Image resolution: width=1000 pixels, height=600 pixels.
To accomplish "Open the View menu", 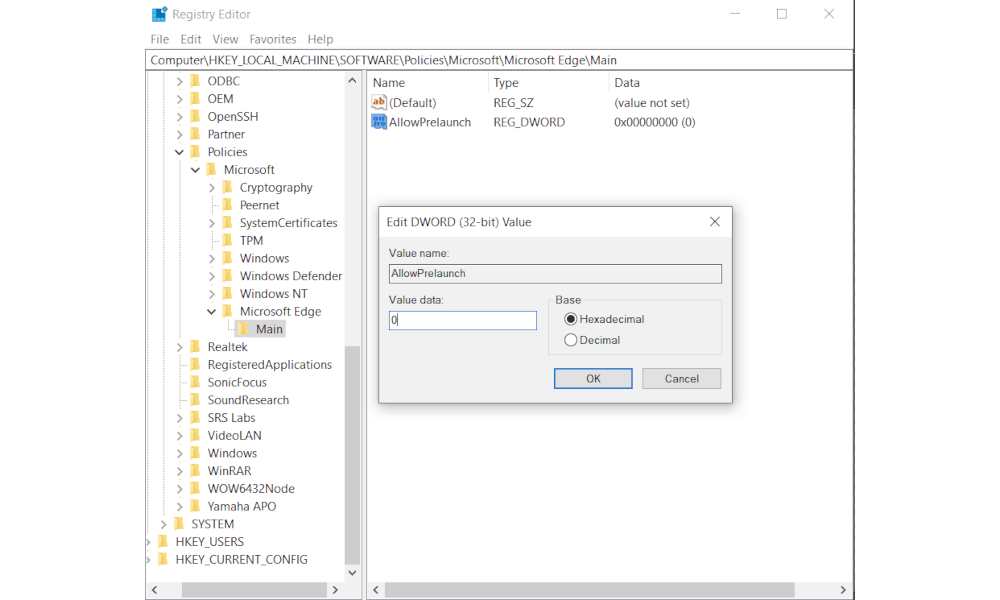I will [225, 39].
